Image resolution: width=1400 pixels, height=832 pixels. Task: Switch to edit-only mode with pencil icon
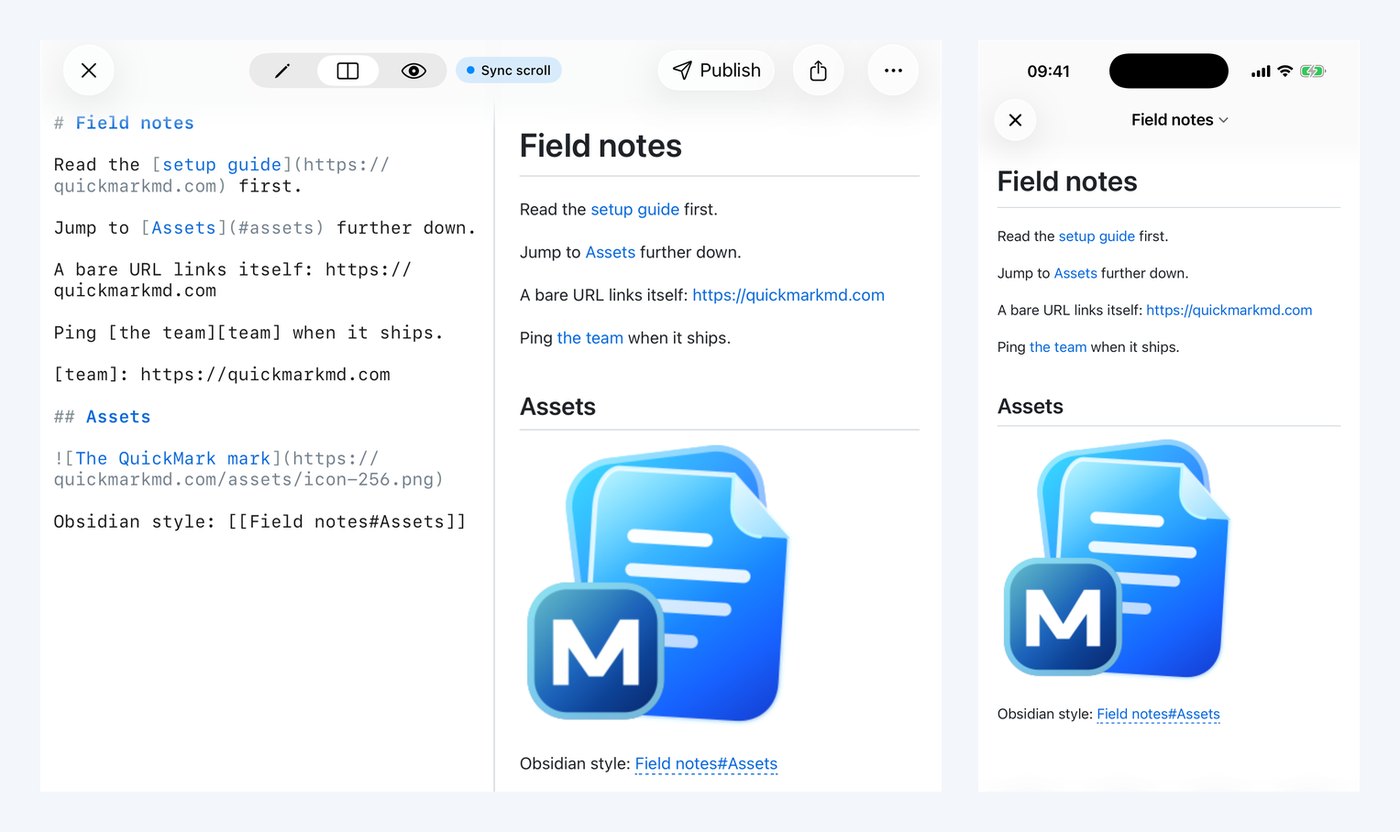pyautogui.click(x=282, y=71)
